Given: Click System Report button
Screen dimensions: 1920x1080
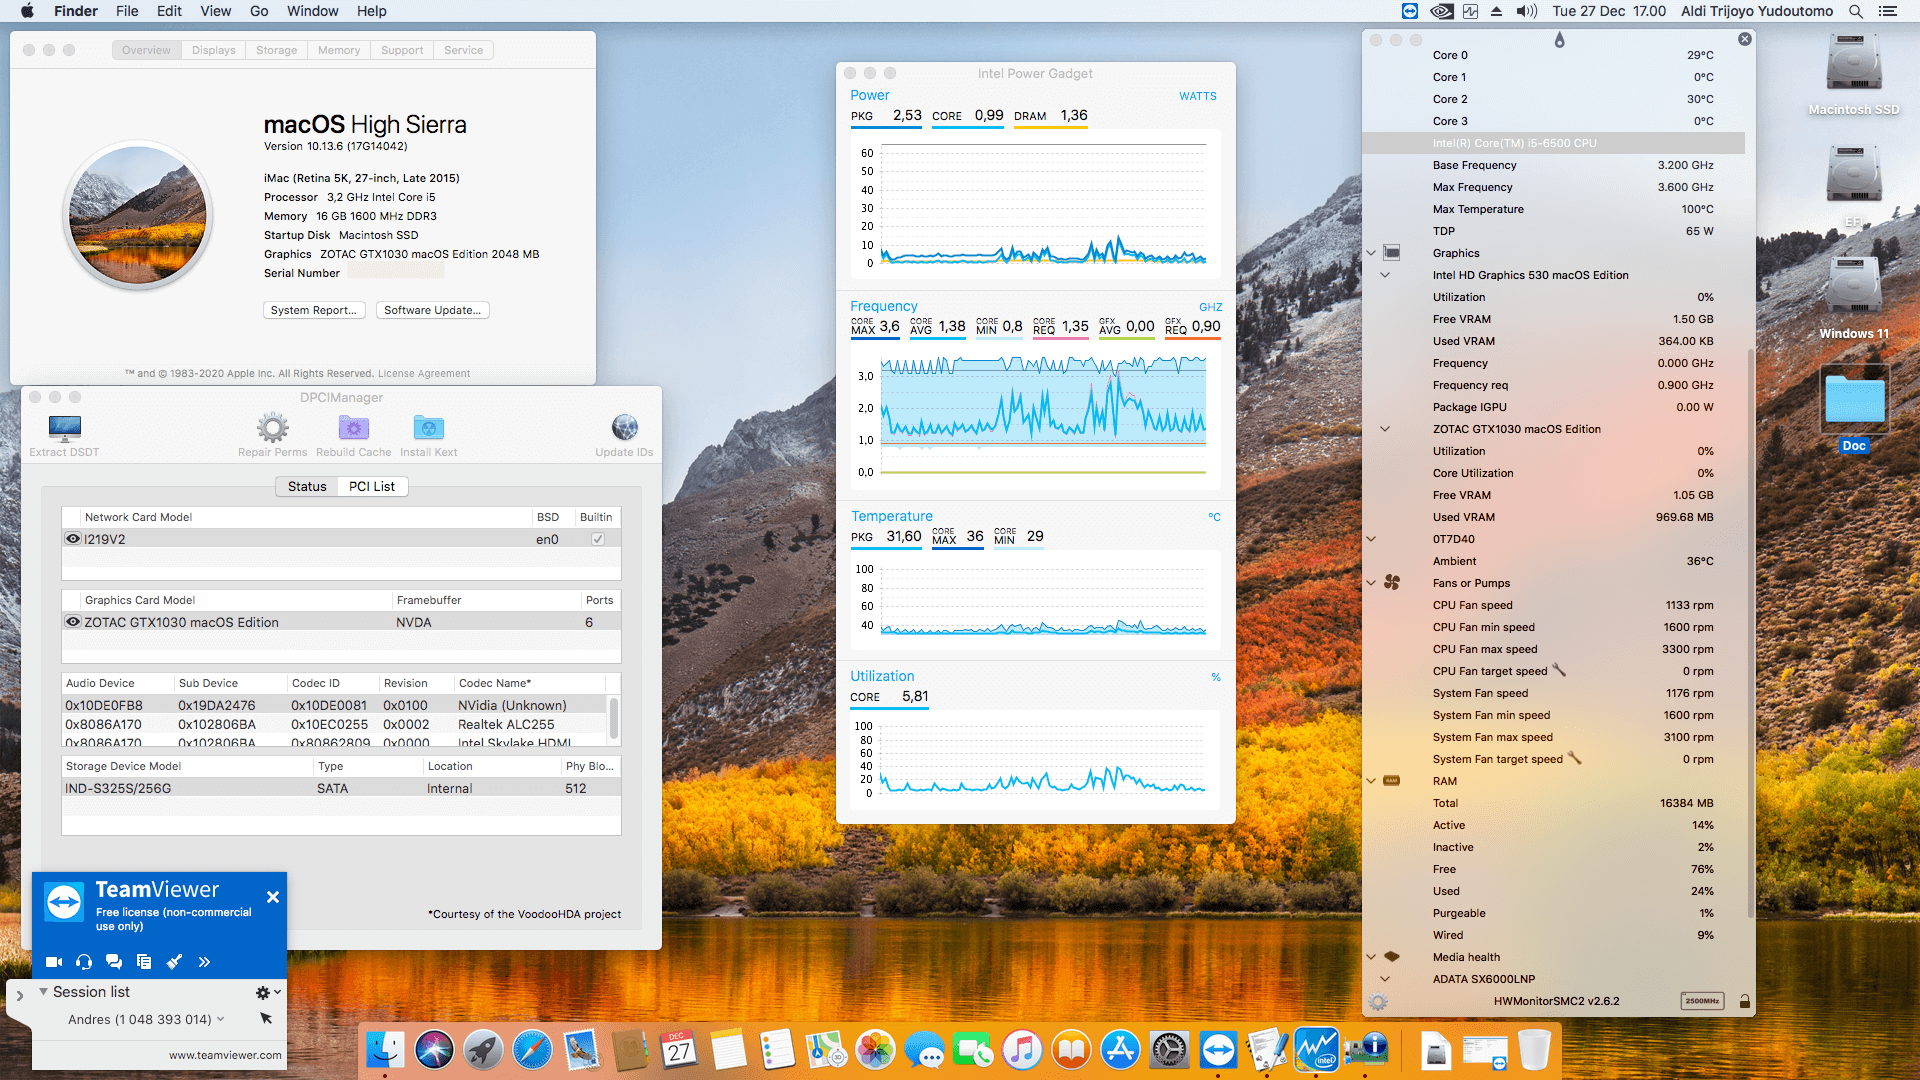Looking at the screenshot, I should click(314, 310).
